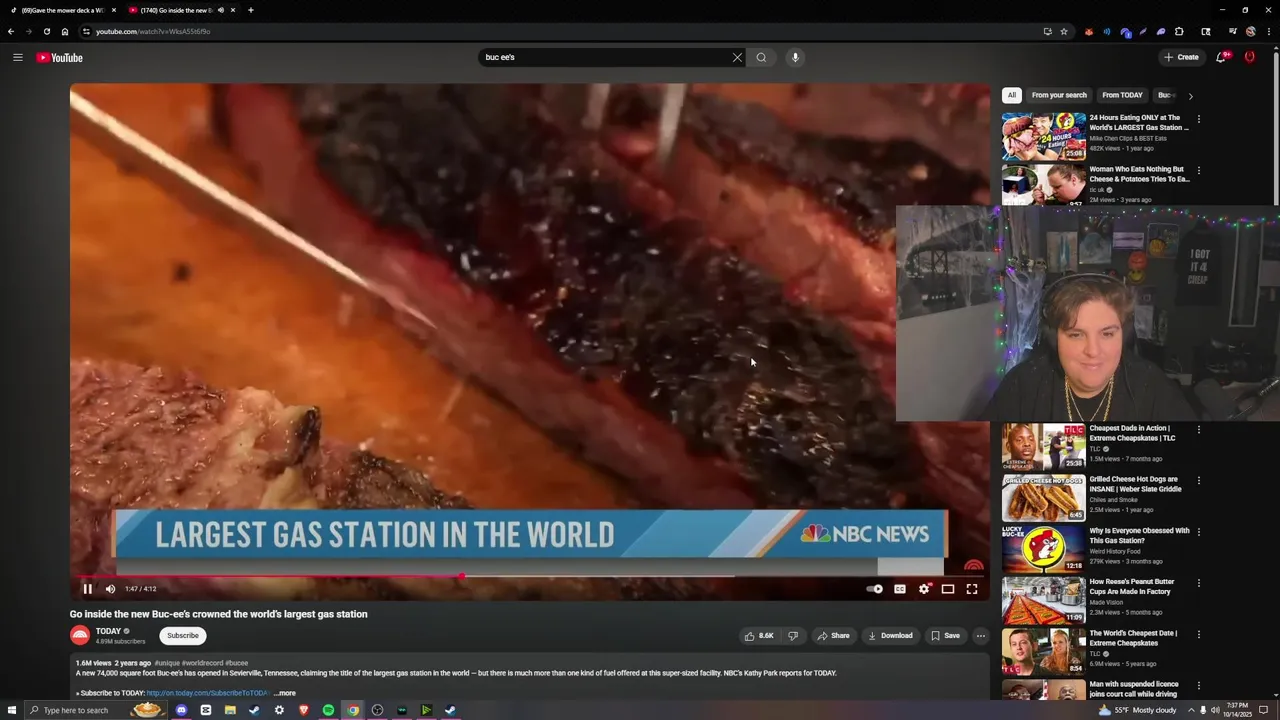Mute the video volume icon

tap(110, 589)
